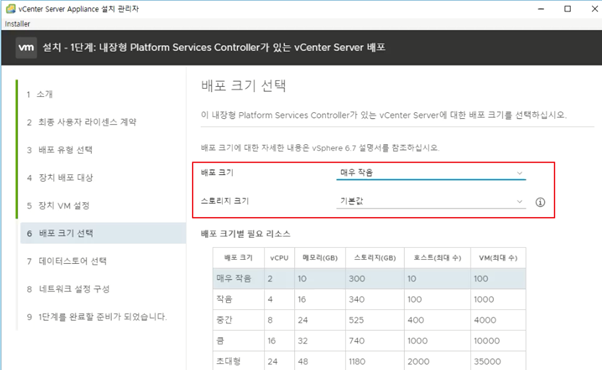Minimize the installer window
The image size is (602, 370).
(x=541, y=9)
